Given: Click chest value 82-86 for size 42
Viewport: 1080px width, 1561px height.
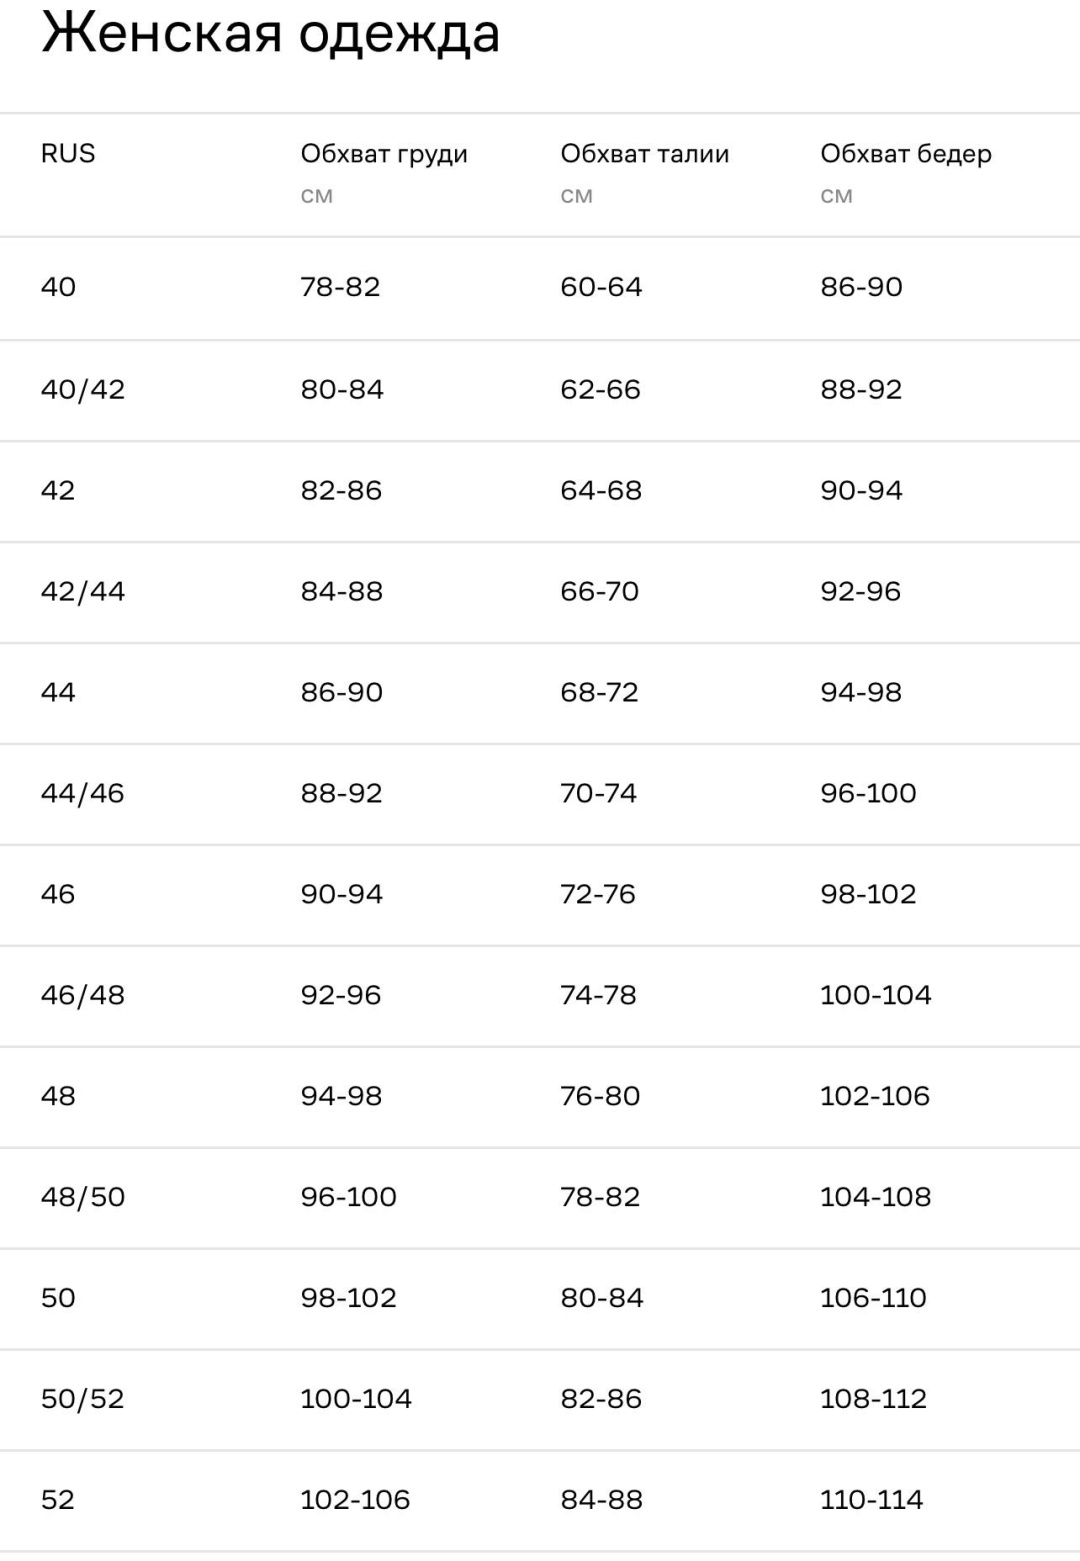Looking at the screenshot, I should 341,490.
